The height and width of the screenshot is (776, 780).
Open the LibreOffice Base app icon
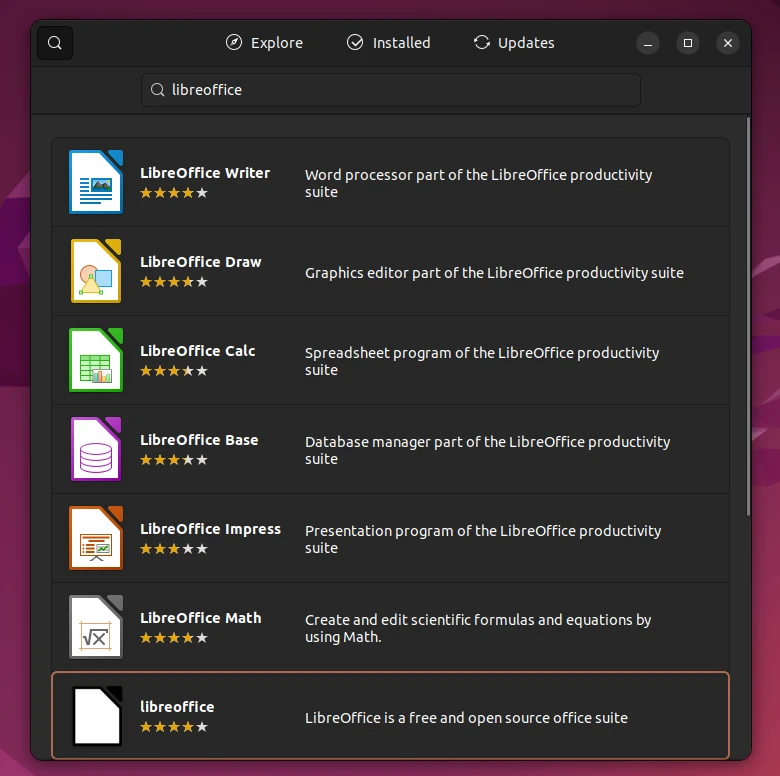[96, 449]
